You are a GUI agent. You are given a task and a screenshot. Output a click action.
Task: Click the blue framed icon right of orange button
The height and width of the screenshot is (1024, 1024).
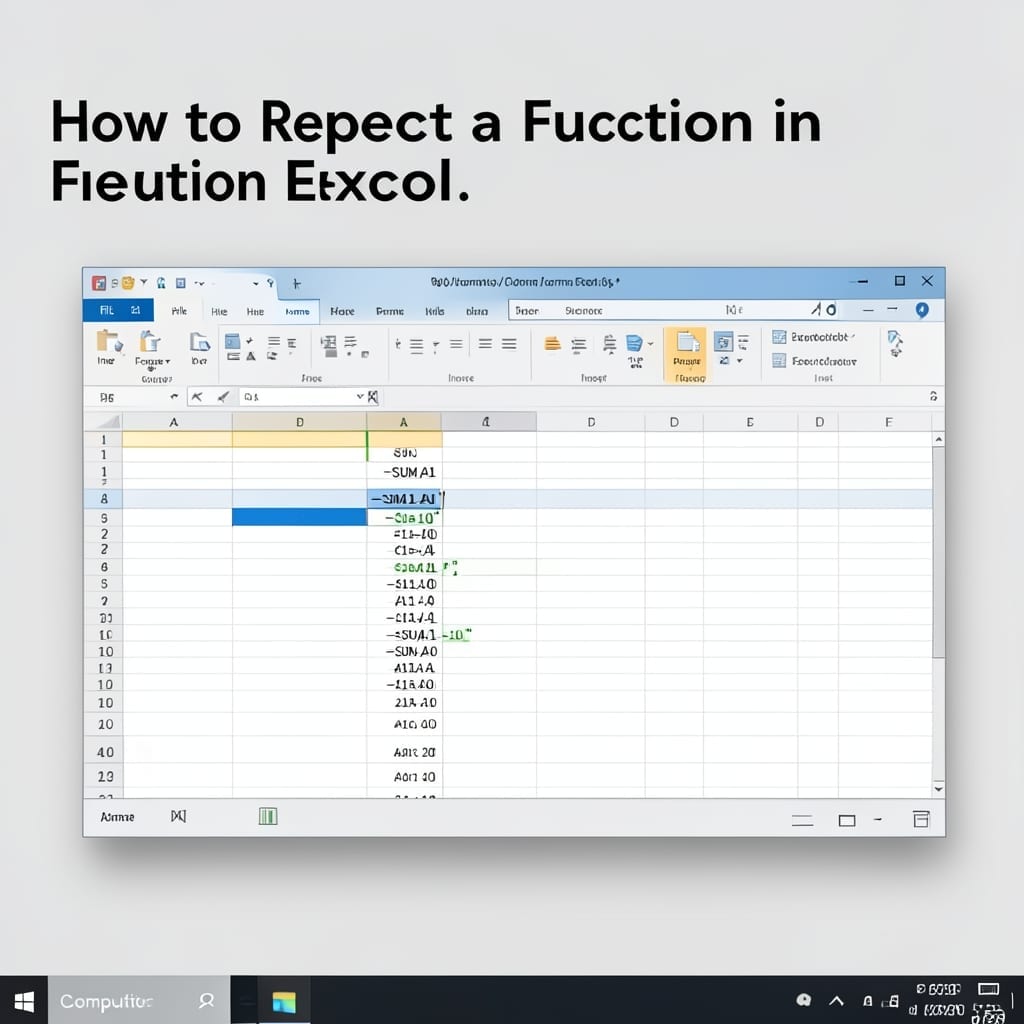tap(723, 342)
